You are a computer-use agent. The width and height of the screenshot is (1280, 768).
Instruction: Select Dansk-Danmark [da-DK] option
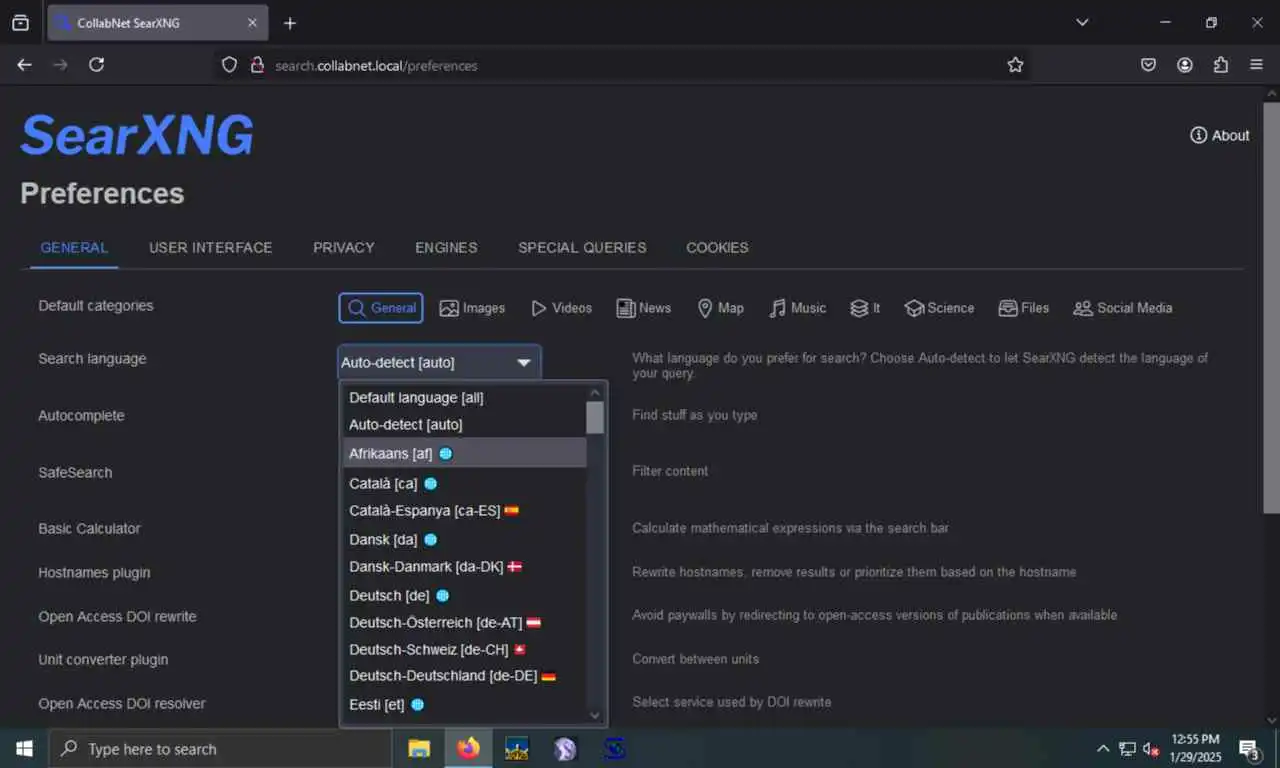pos(464,566)
